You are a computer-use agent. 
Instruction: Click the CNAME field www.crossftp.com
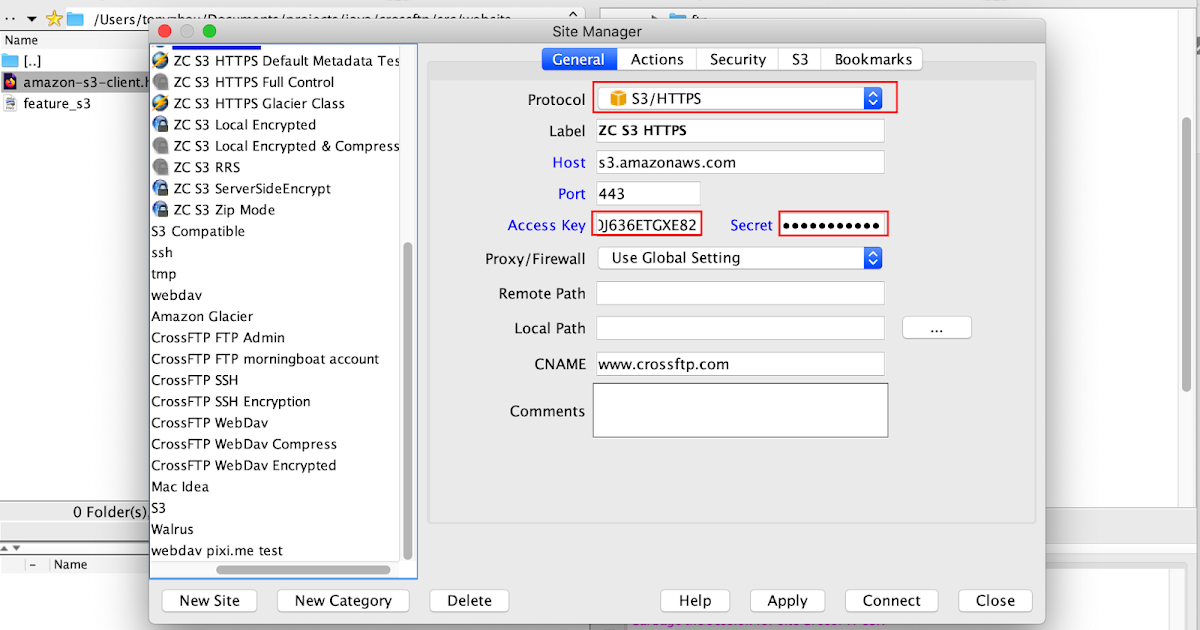(740, 364)
